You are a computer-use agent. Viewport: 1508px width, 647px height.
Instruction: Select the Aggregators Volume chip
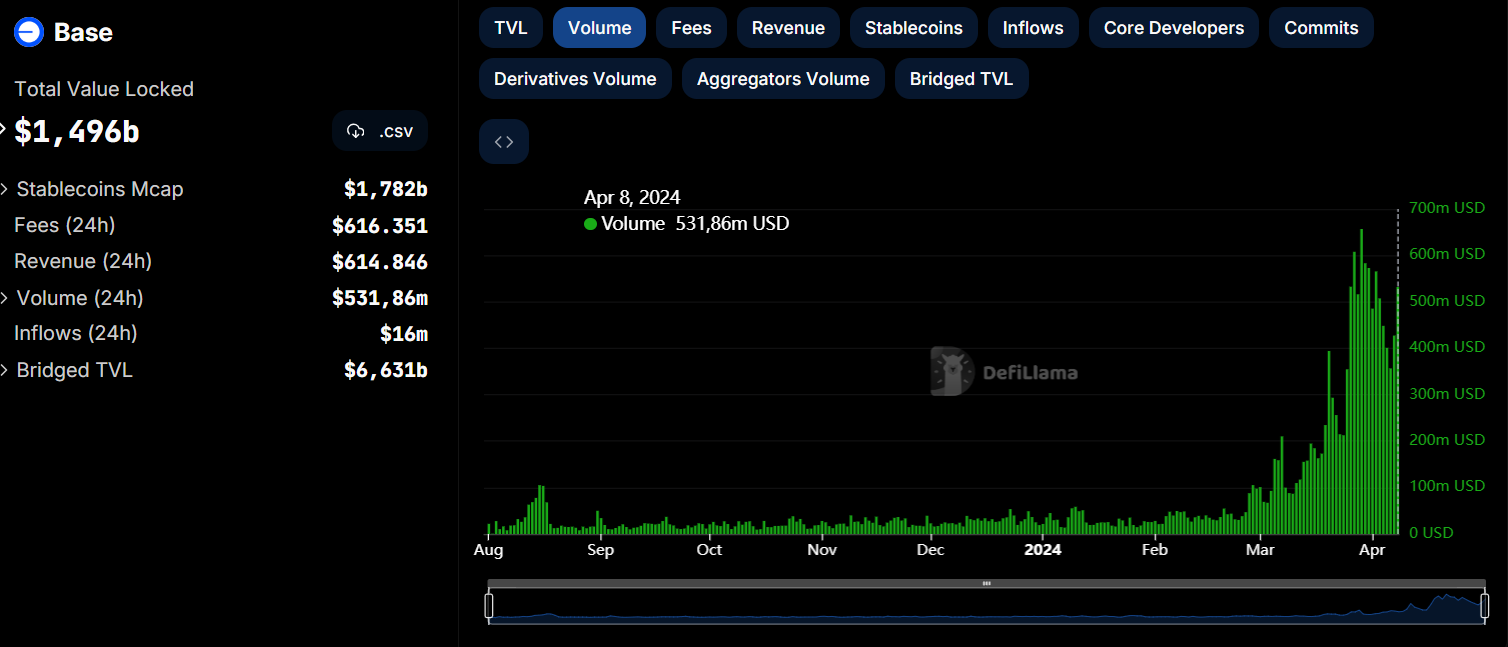(783, 79)
